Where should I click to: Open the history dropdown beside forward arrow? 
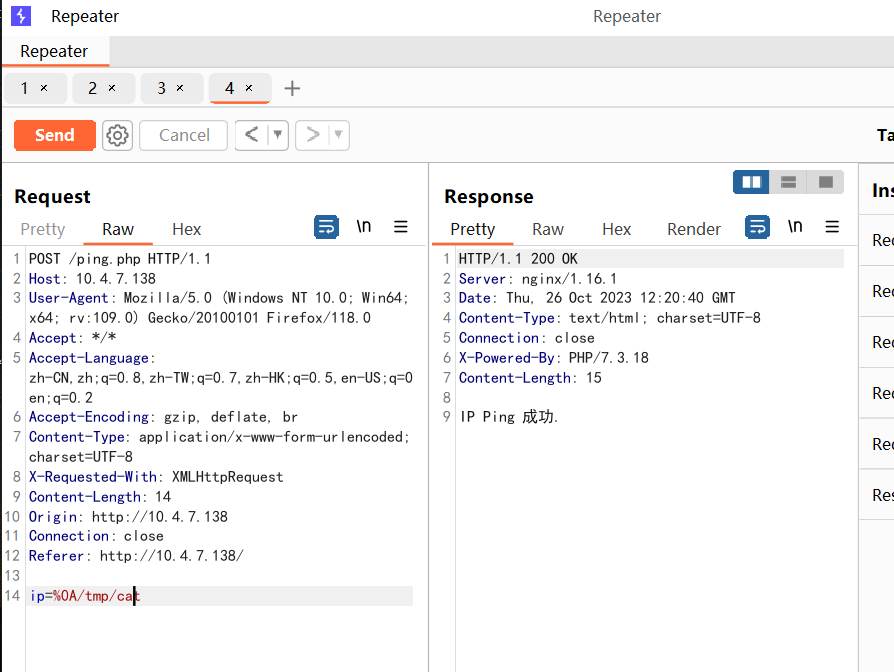[339, 135]
